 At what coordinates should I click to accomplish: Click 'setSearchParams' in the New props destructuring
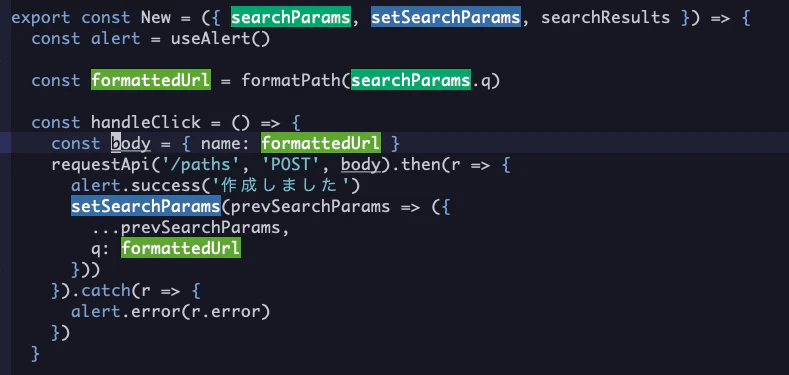click(445, 18)
